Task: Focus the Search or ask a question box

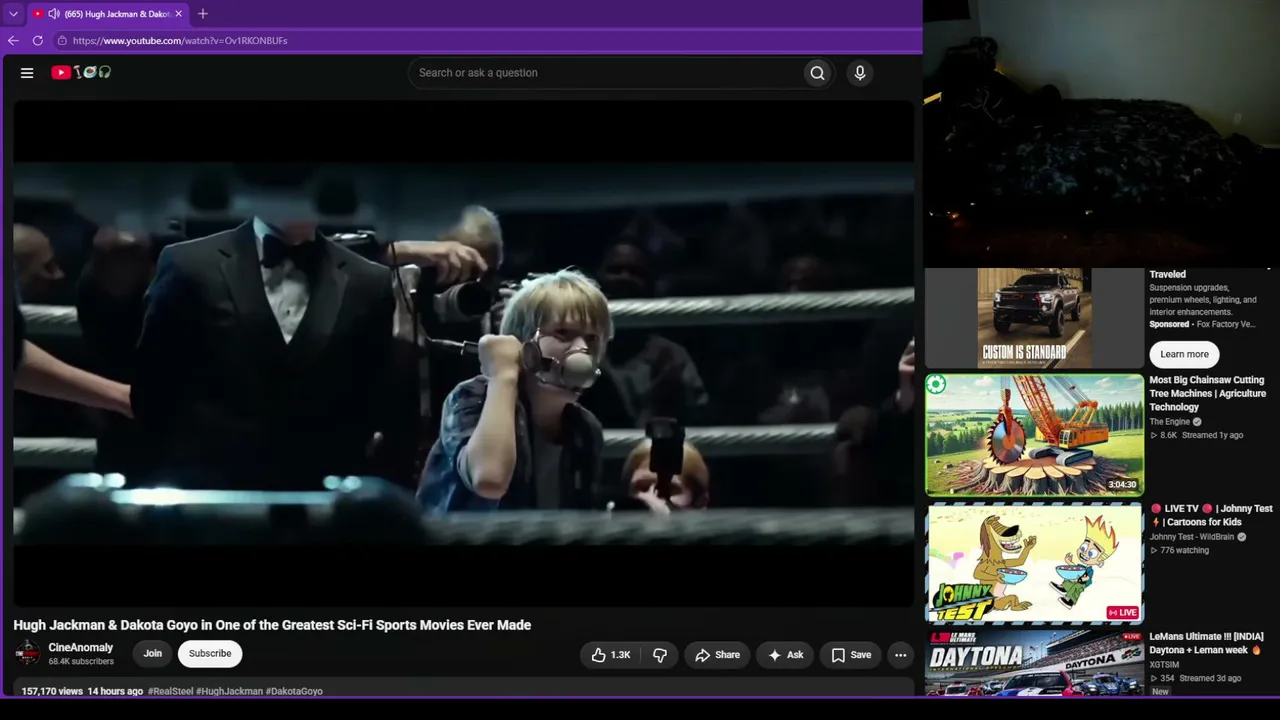Action: point(606,73)
